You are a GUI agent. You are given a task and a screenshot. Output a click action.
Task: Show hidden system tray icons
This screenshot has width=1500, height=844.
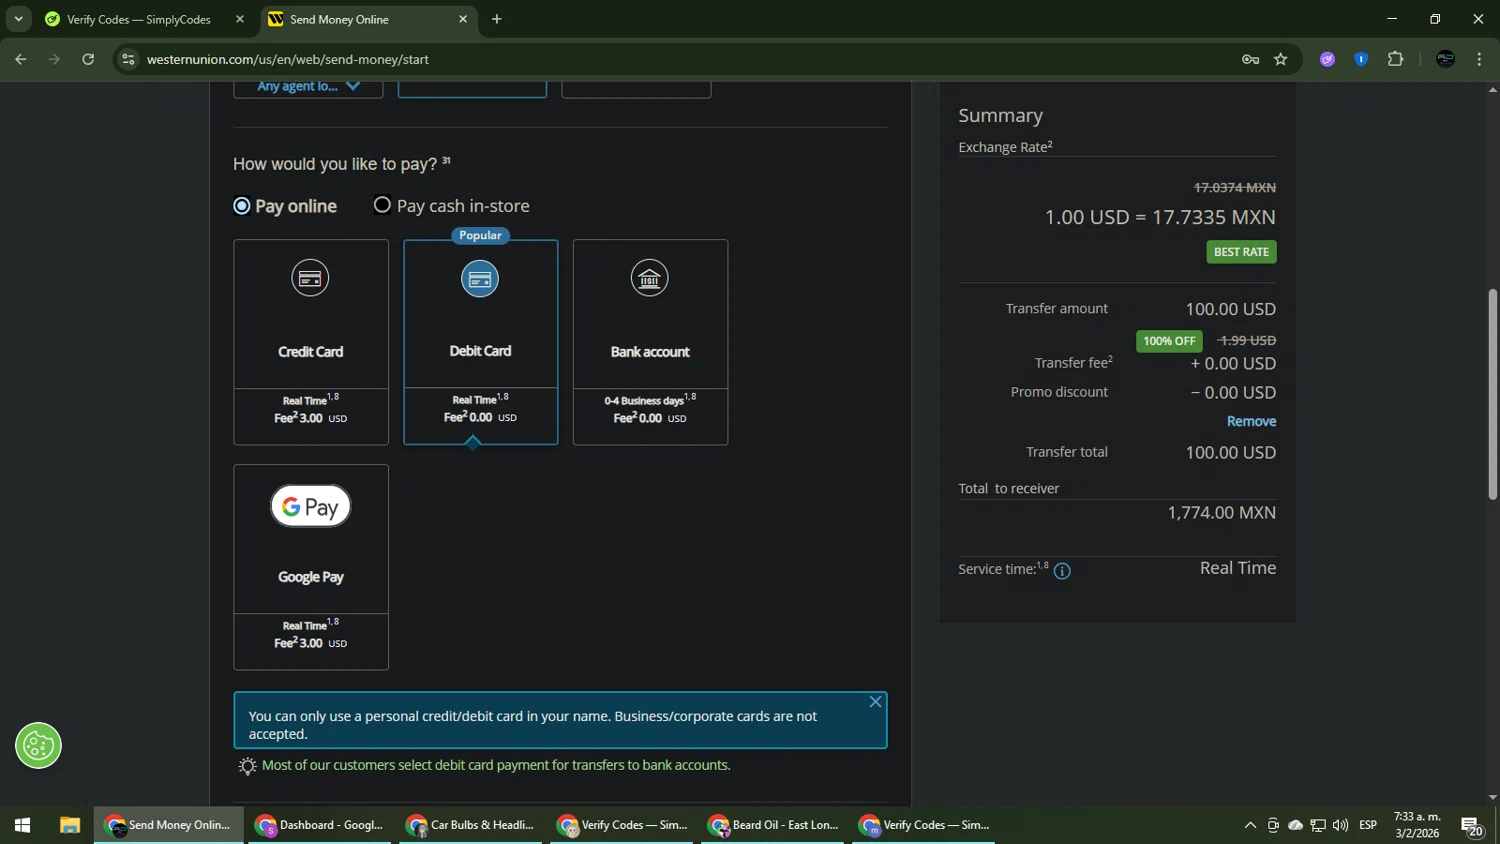coord(1250,825)
